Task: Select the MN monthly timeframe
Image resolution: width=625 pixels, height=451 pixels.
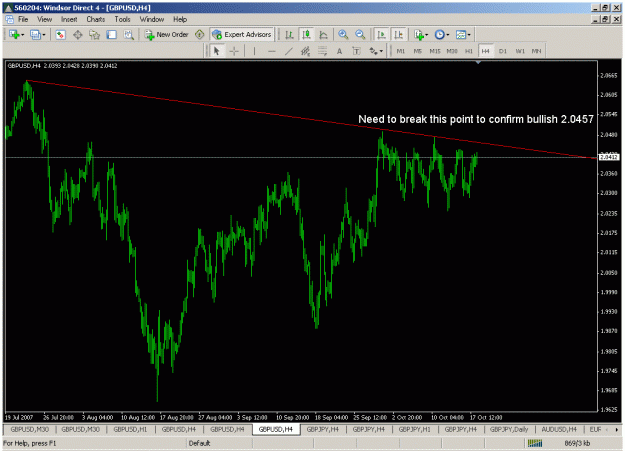Action: click(537, 51)
